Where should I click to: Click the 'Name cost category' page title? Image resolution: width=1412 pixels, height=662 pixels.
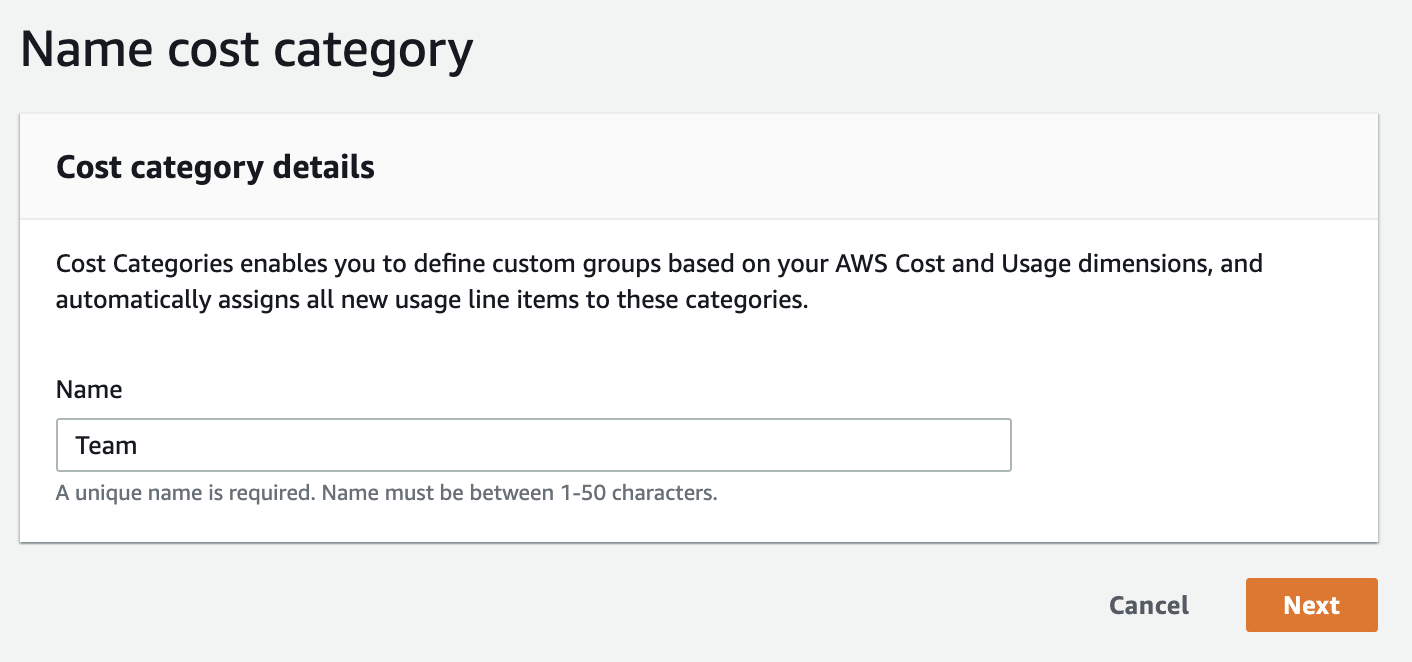pyautogui.click(x=246, y=50)
